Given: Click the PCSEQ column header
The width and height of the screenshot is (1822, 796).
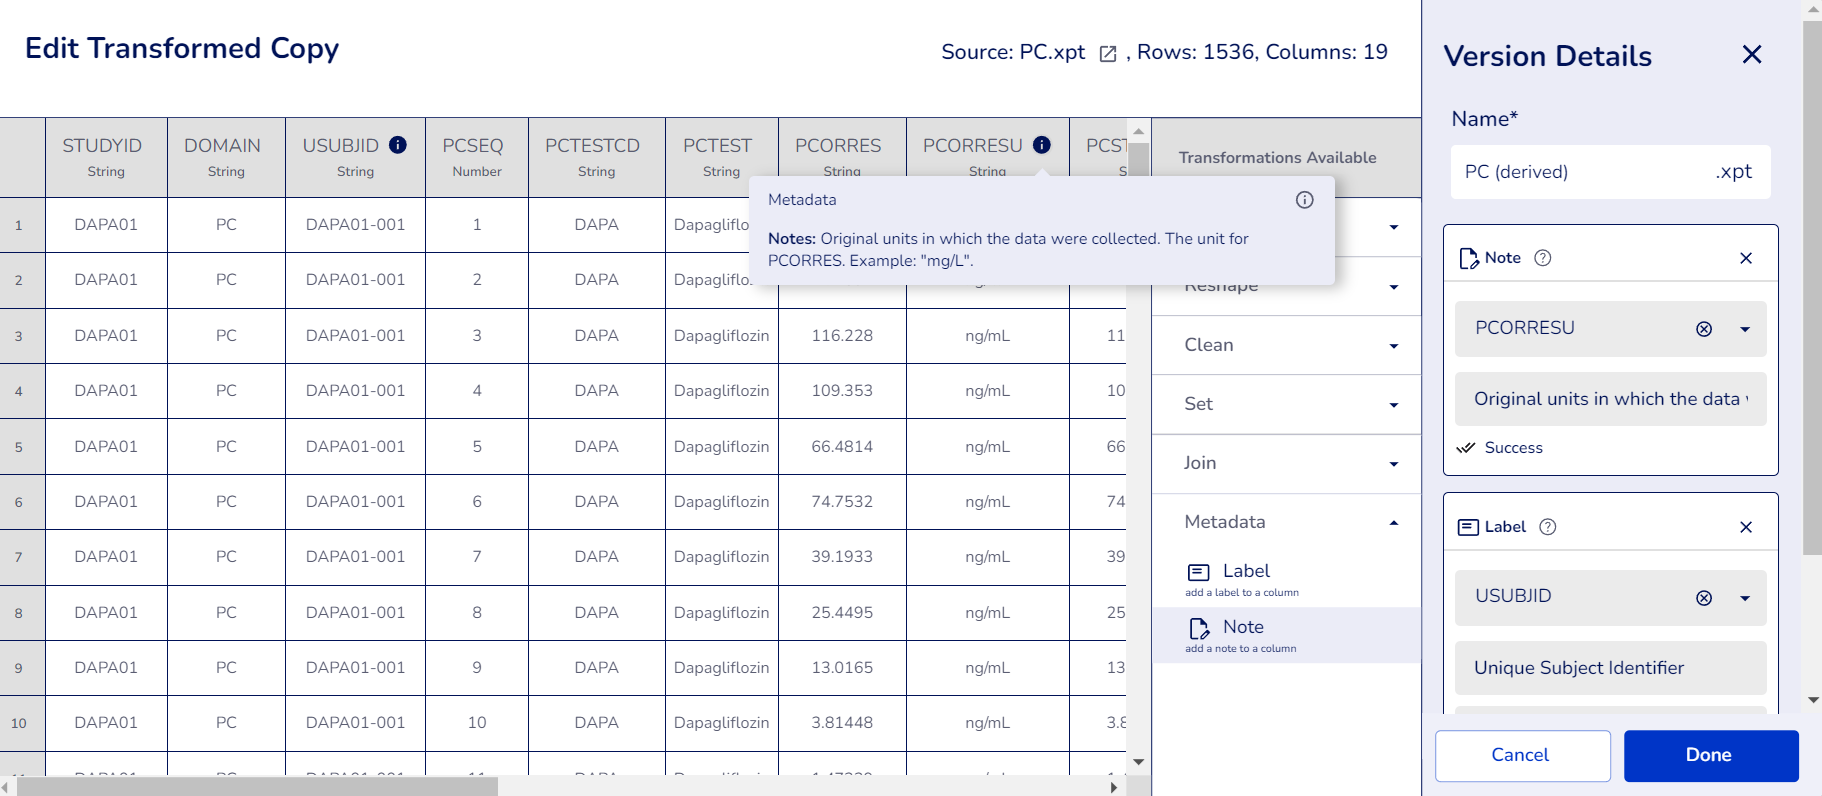Looking at the screenshot, I should pos(477,157).
